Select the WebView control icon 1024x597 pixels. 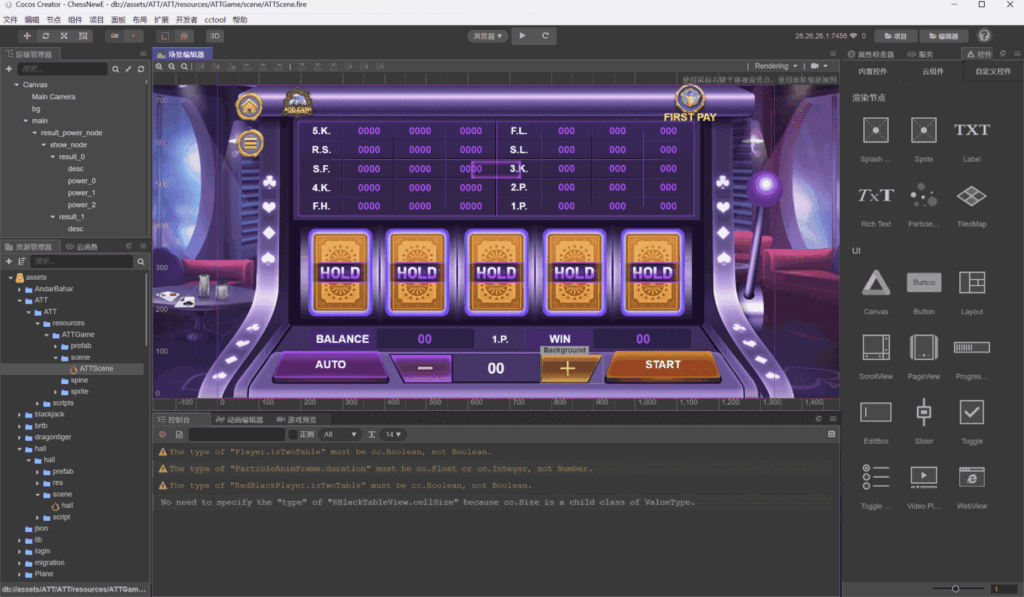point(970,479)
